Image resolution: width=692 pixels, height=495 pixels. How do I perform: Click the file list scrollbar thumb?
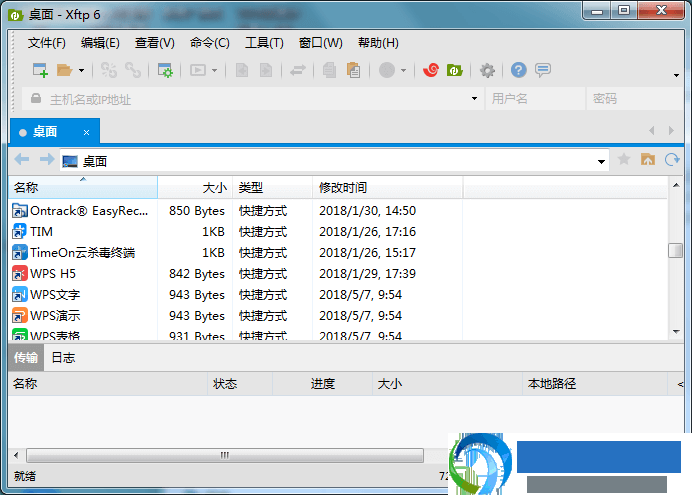pos(676,251)
